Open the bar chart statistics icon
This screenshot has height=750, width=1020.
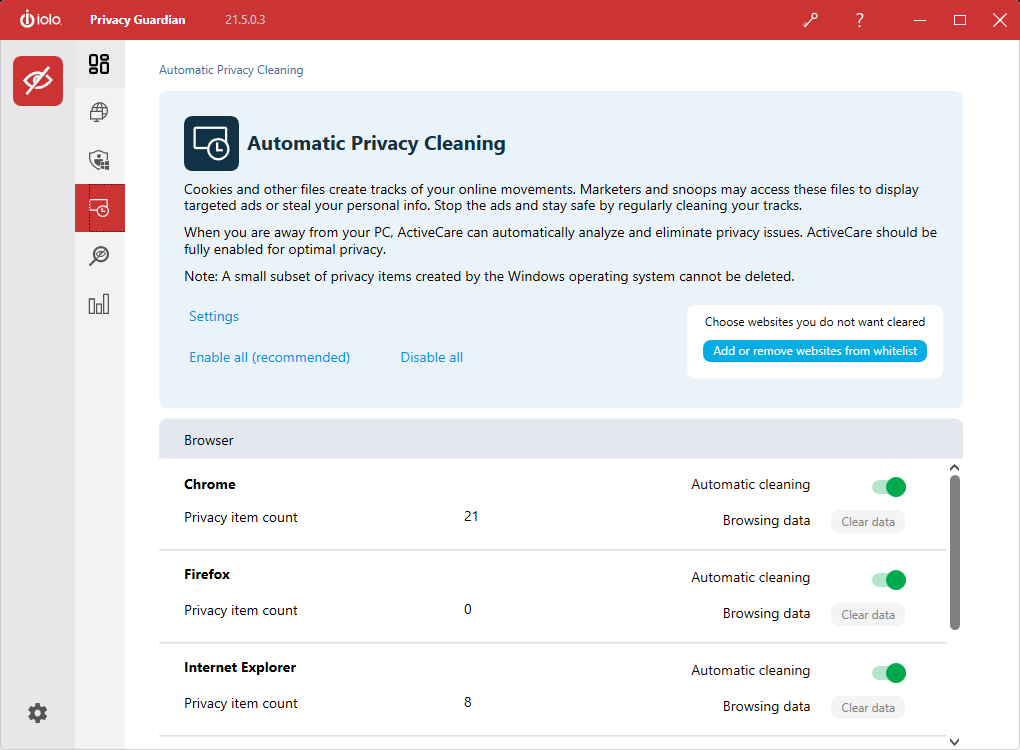pyautogui.click(x=99, y=304)
